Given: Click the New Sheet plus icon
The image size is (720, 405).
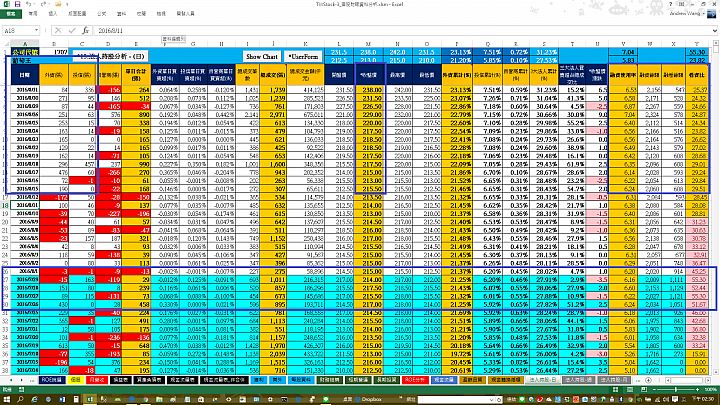Looking at the screenshot, I should point(648,380).
